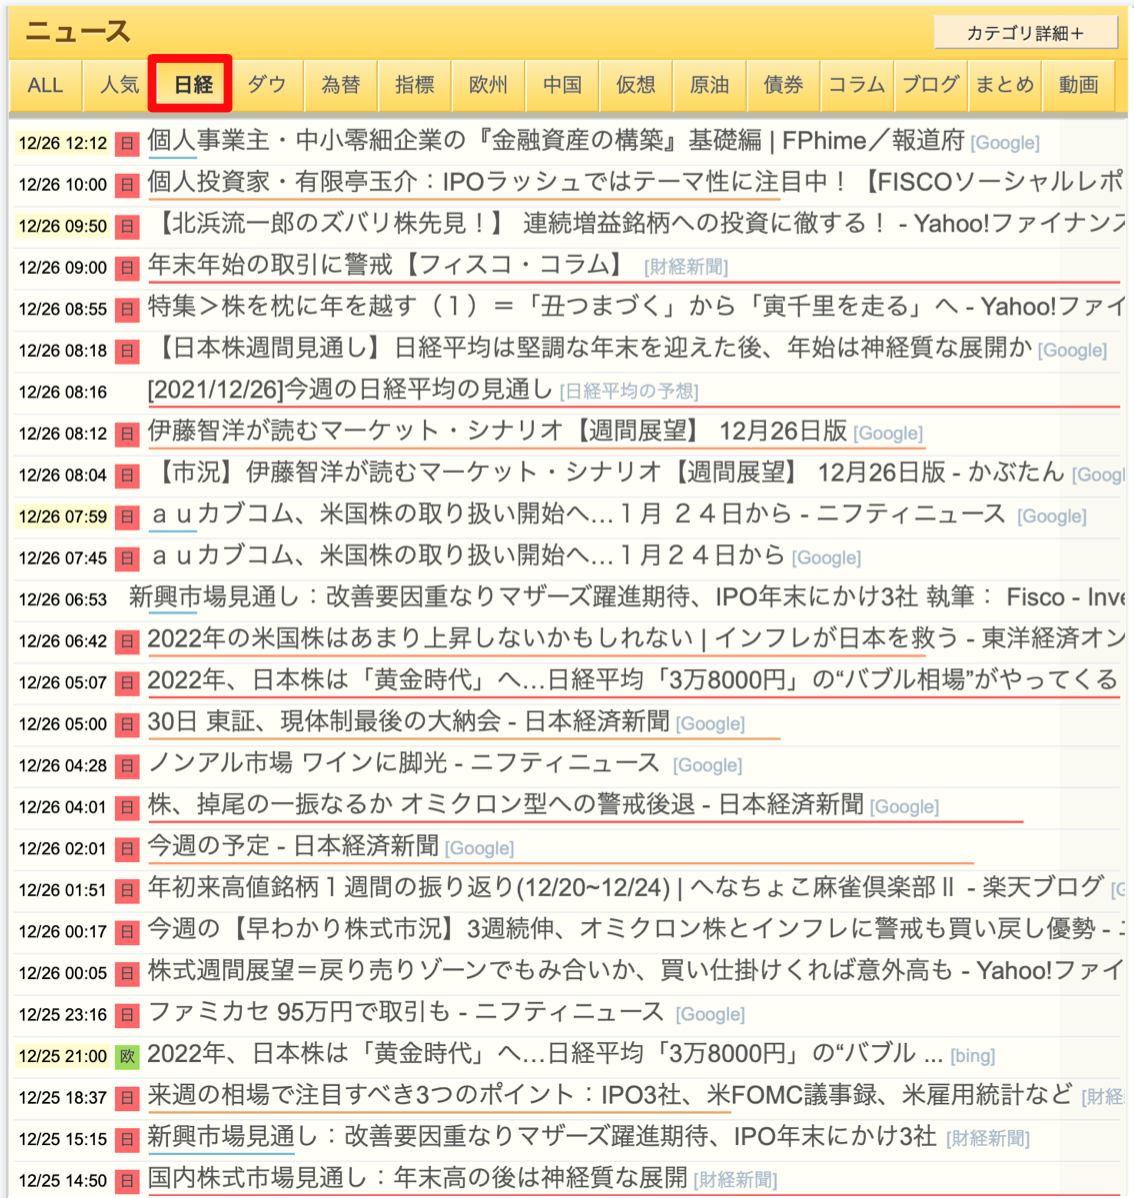Open article 個人投資家・有限亭玉介：IPOラッシュ
This screenshot has width=1134, height=1198.
pyautogui.click(x=635, y=182)
